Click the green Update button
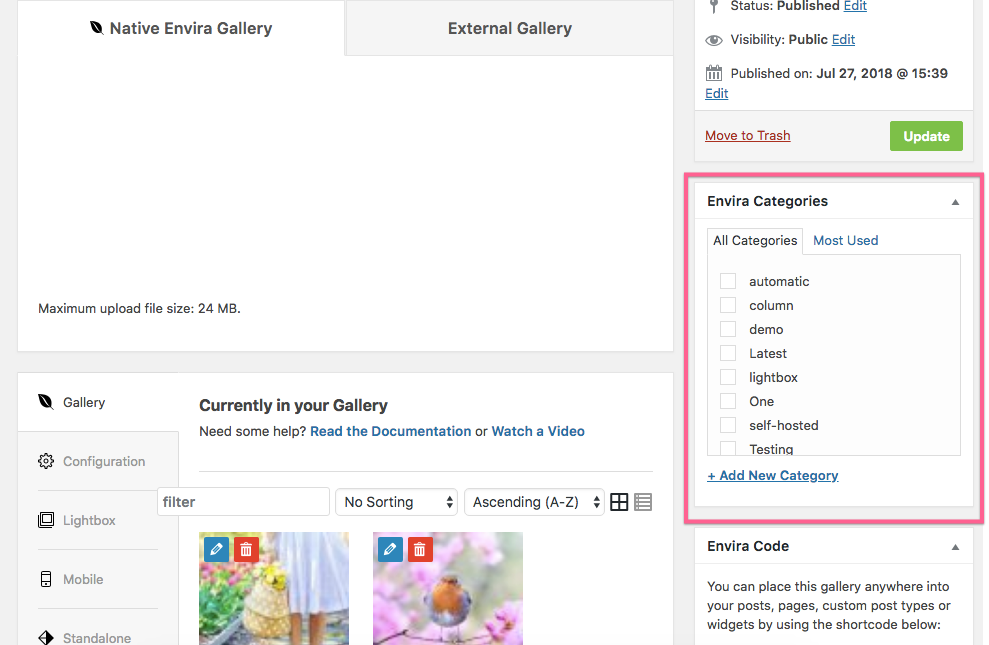989x645 pixels. coord(926,136)
